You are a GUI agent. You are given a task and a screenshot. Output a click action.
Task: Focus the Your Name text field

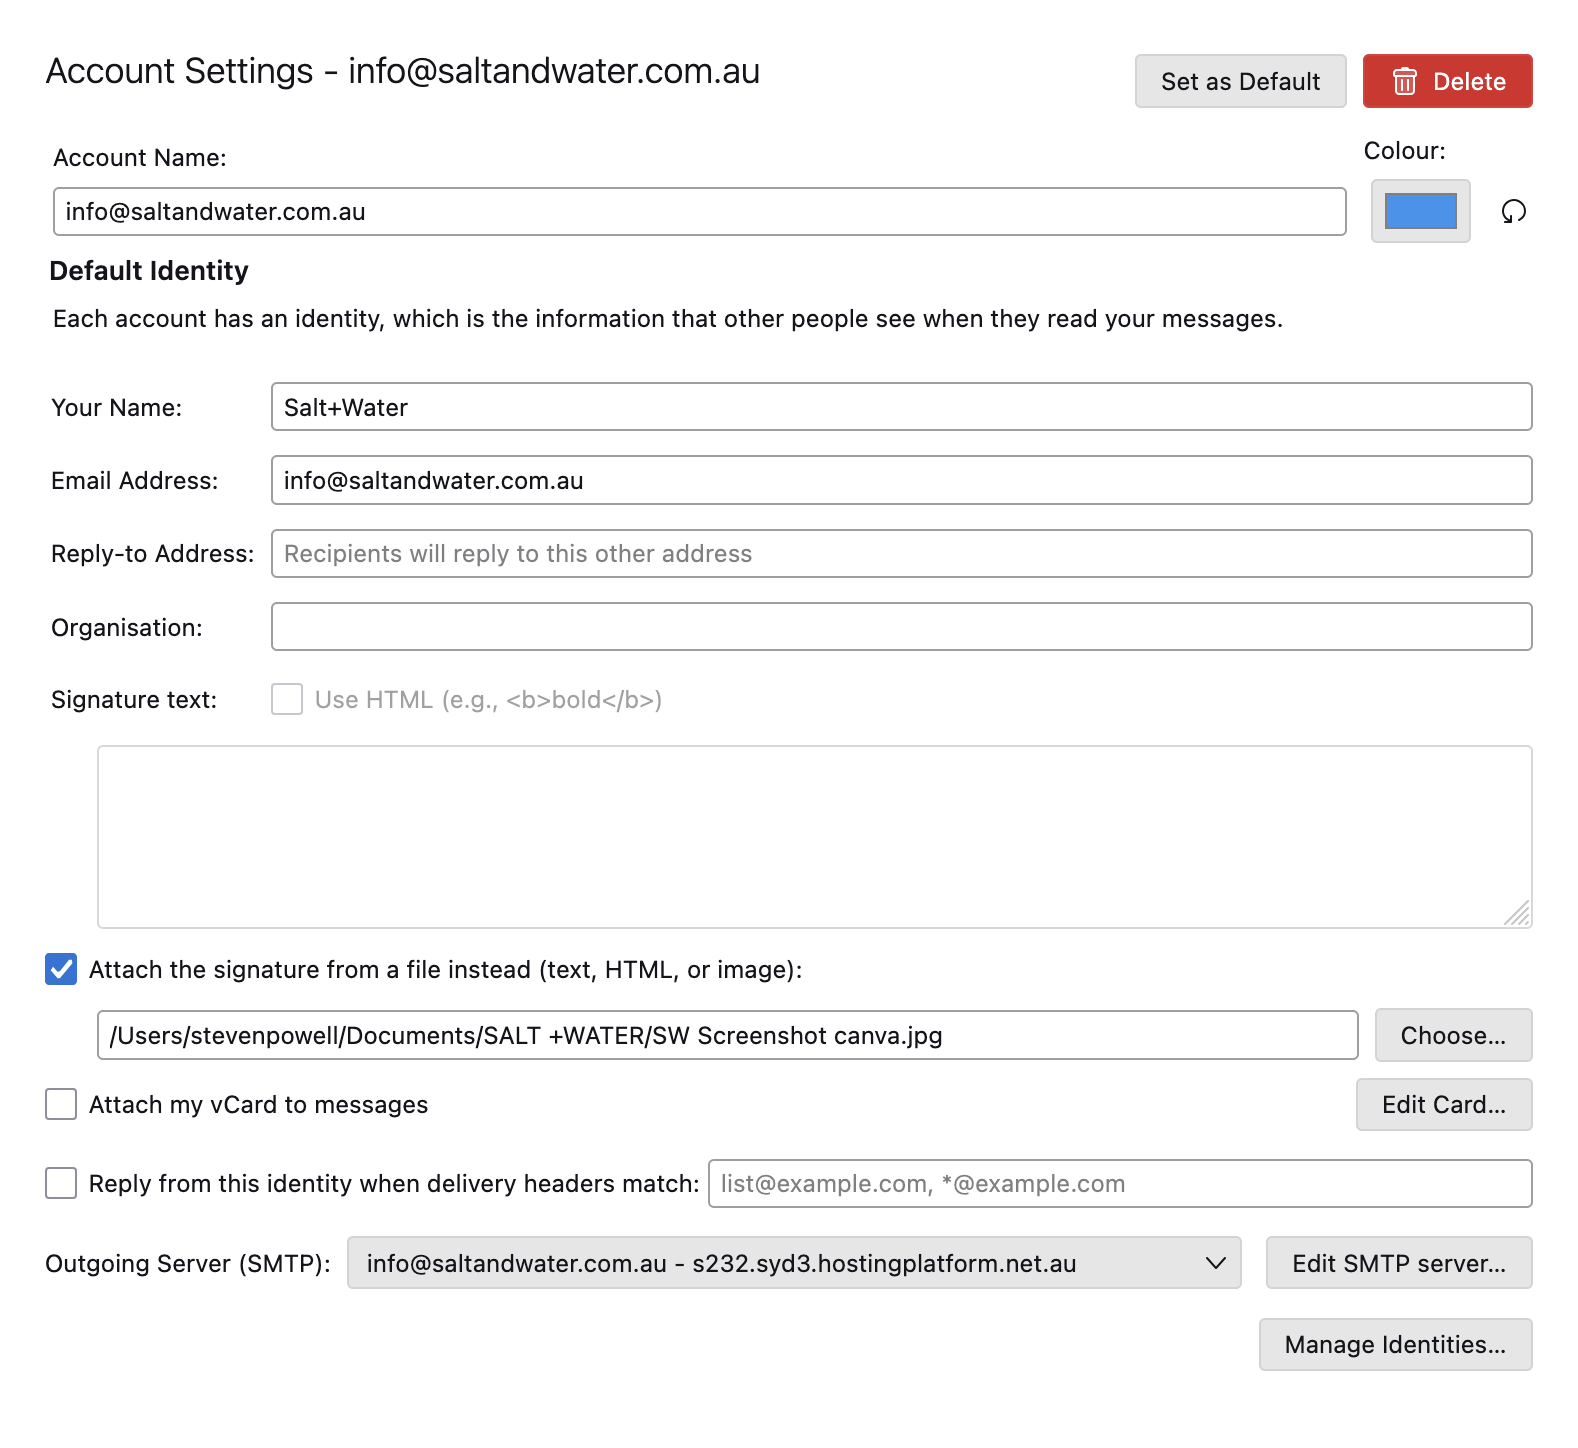pos(901,407)
